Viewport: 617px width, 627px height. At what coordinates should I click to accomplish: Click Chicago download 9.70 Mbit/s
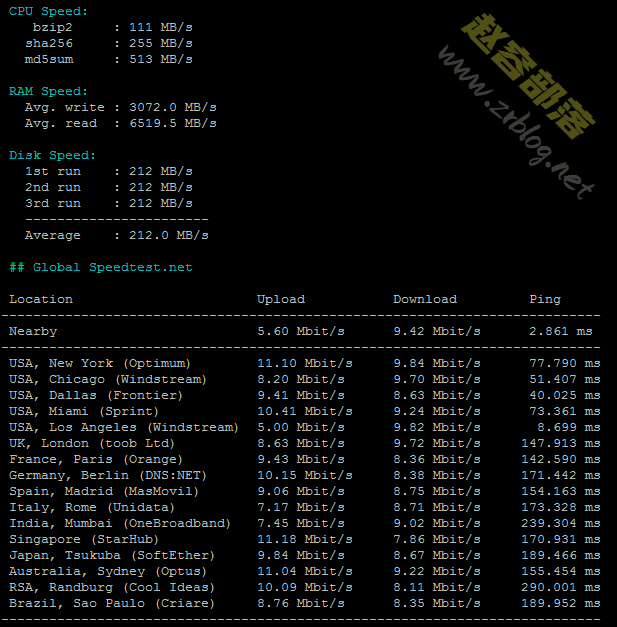tap(437, 379)
